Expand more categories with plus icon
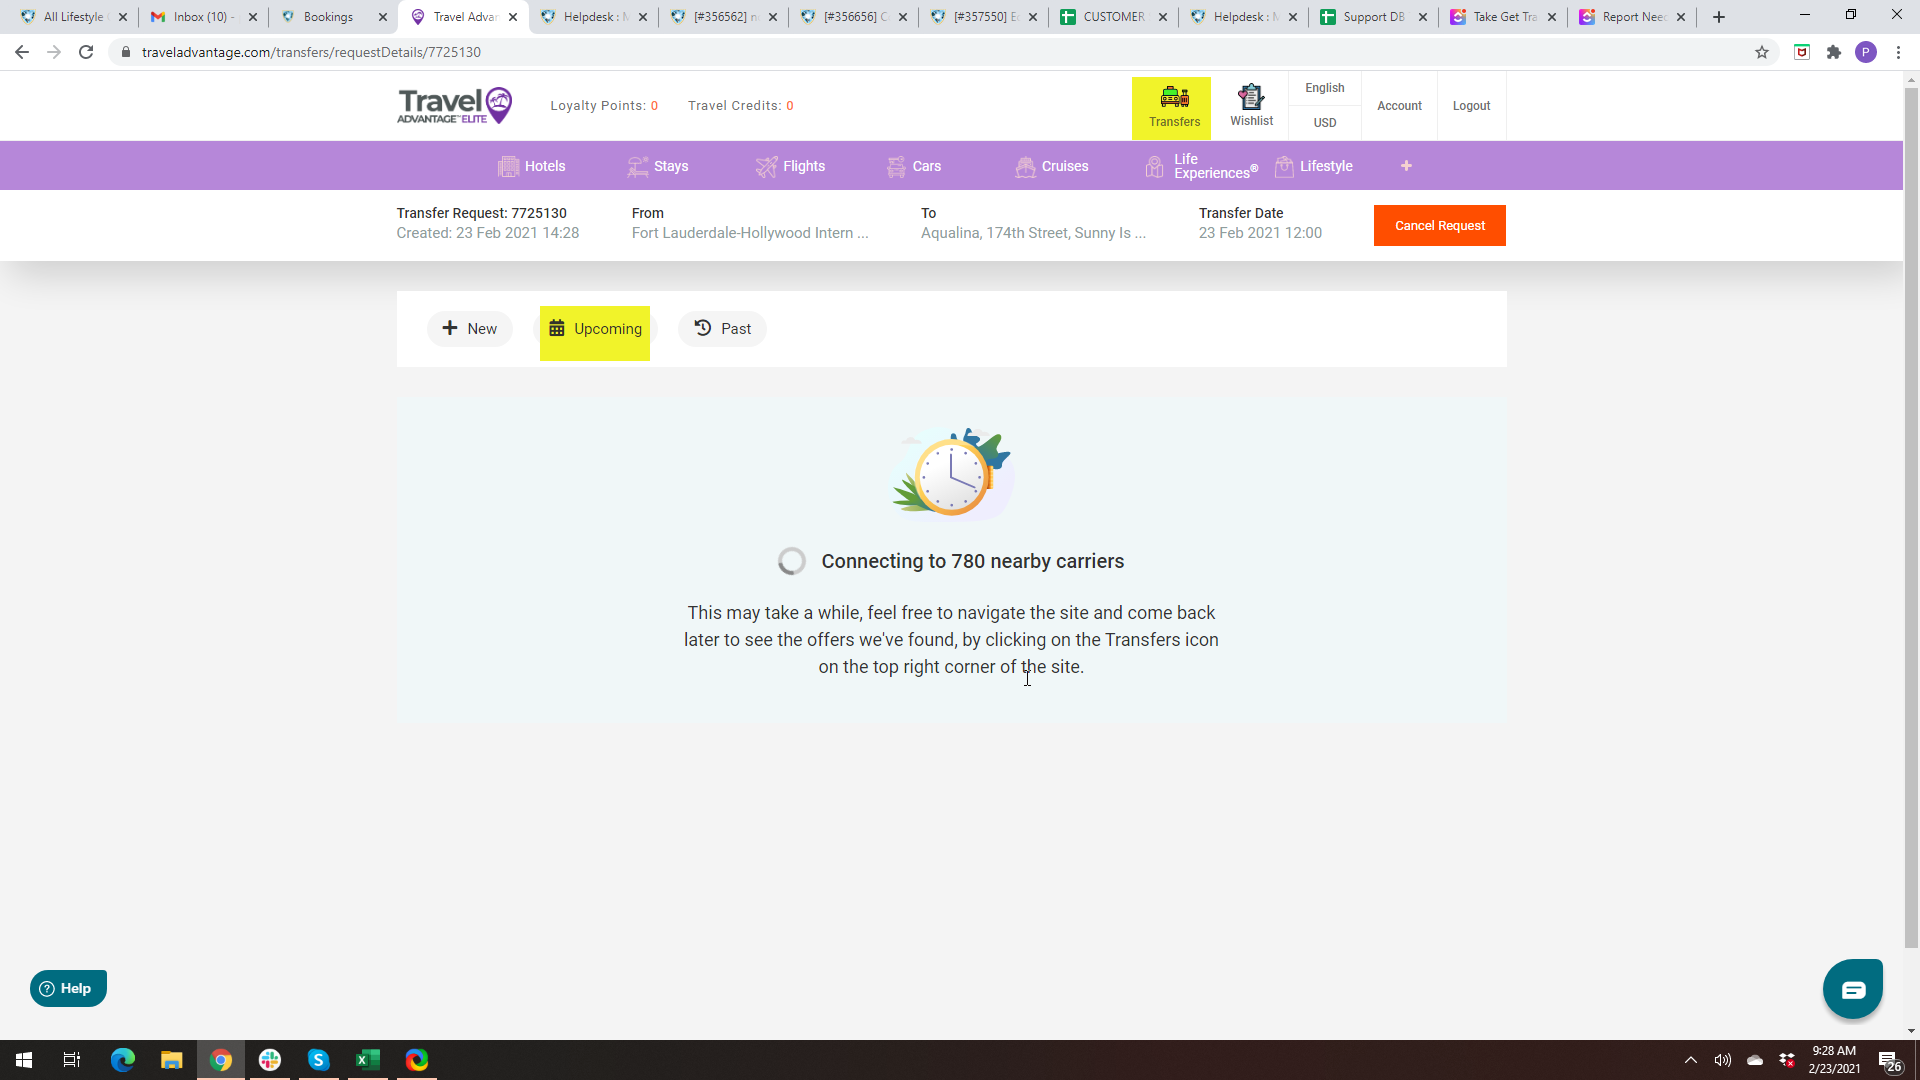The width and height of the screenshot is (1920, 1080). tap(1406, 166)
